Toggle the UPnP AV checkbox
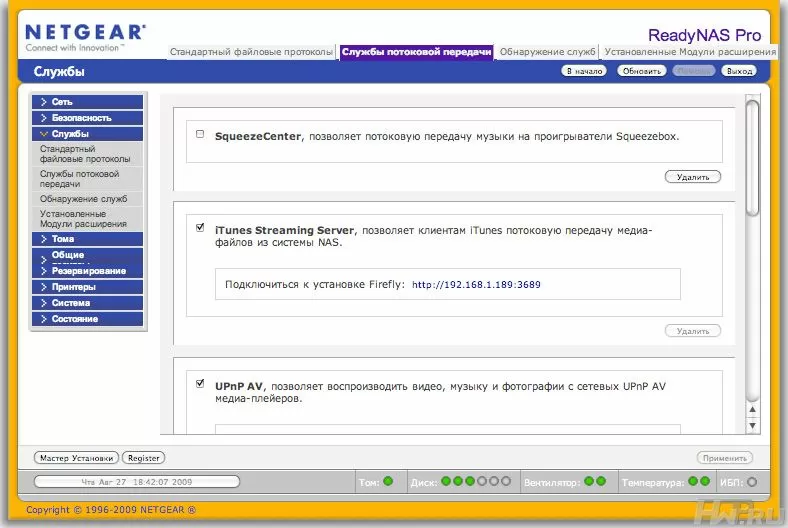 [x=200, y=384]
